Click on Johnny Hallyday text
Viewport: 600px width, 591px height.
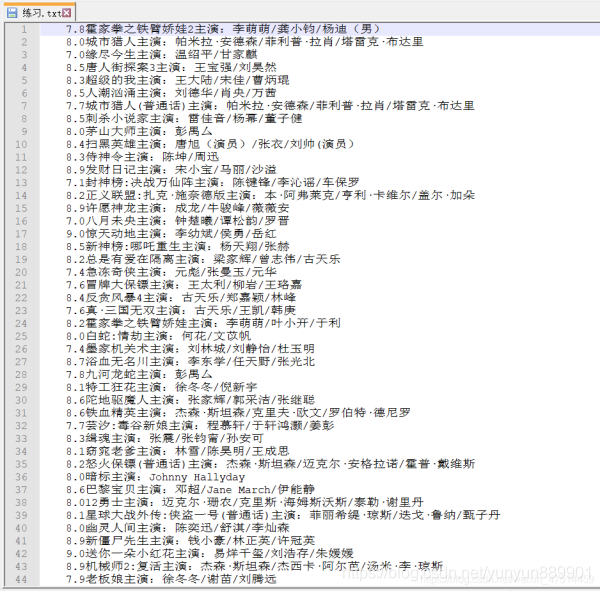[197, 477]
